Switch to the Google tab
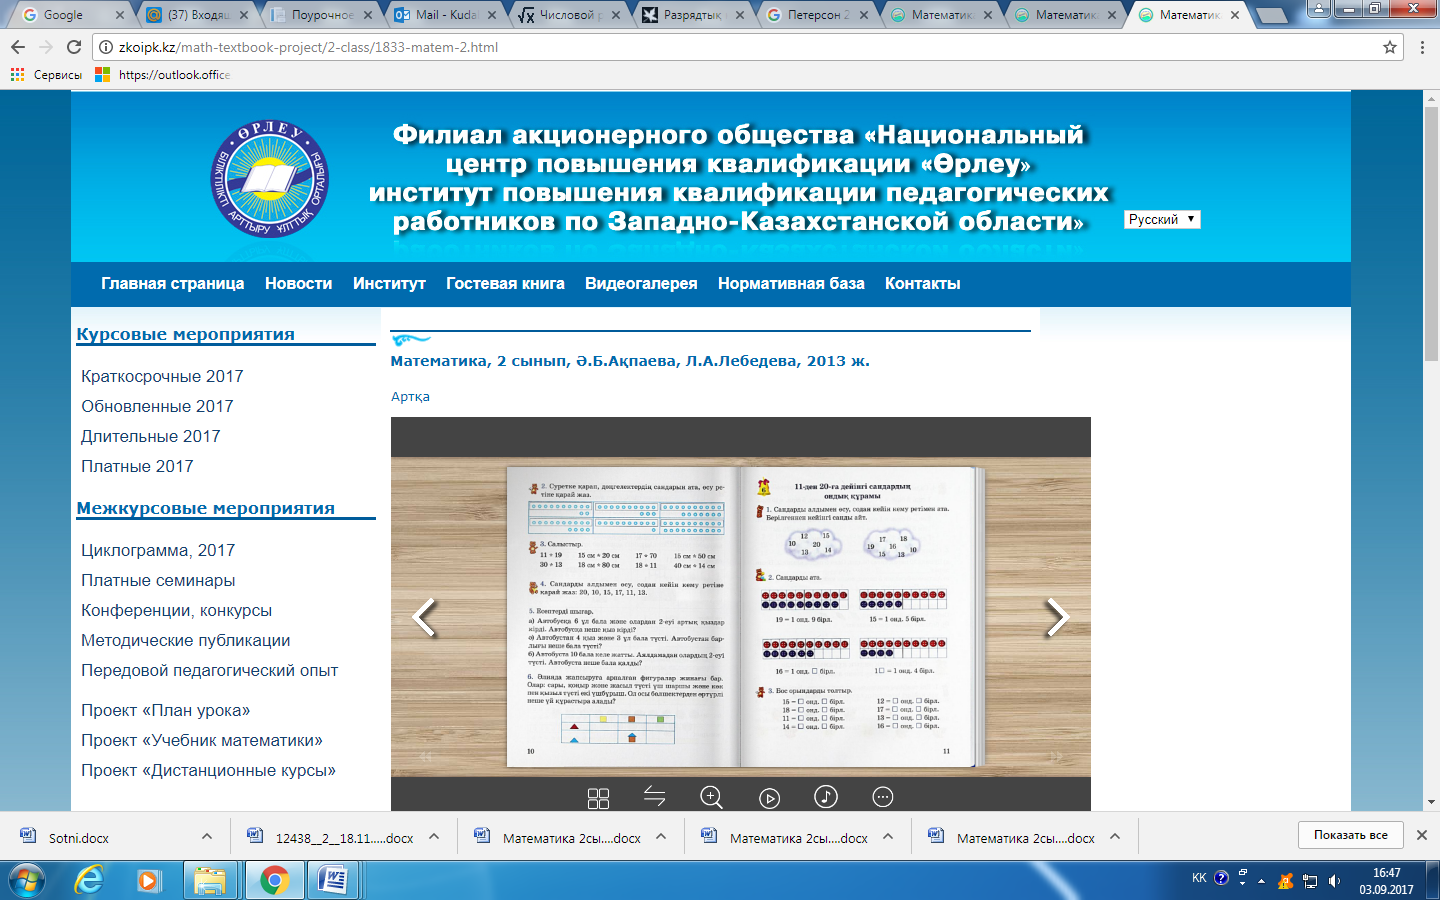 [72, 15]
